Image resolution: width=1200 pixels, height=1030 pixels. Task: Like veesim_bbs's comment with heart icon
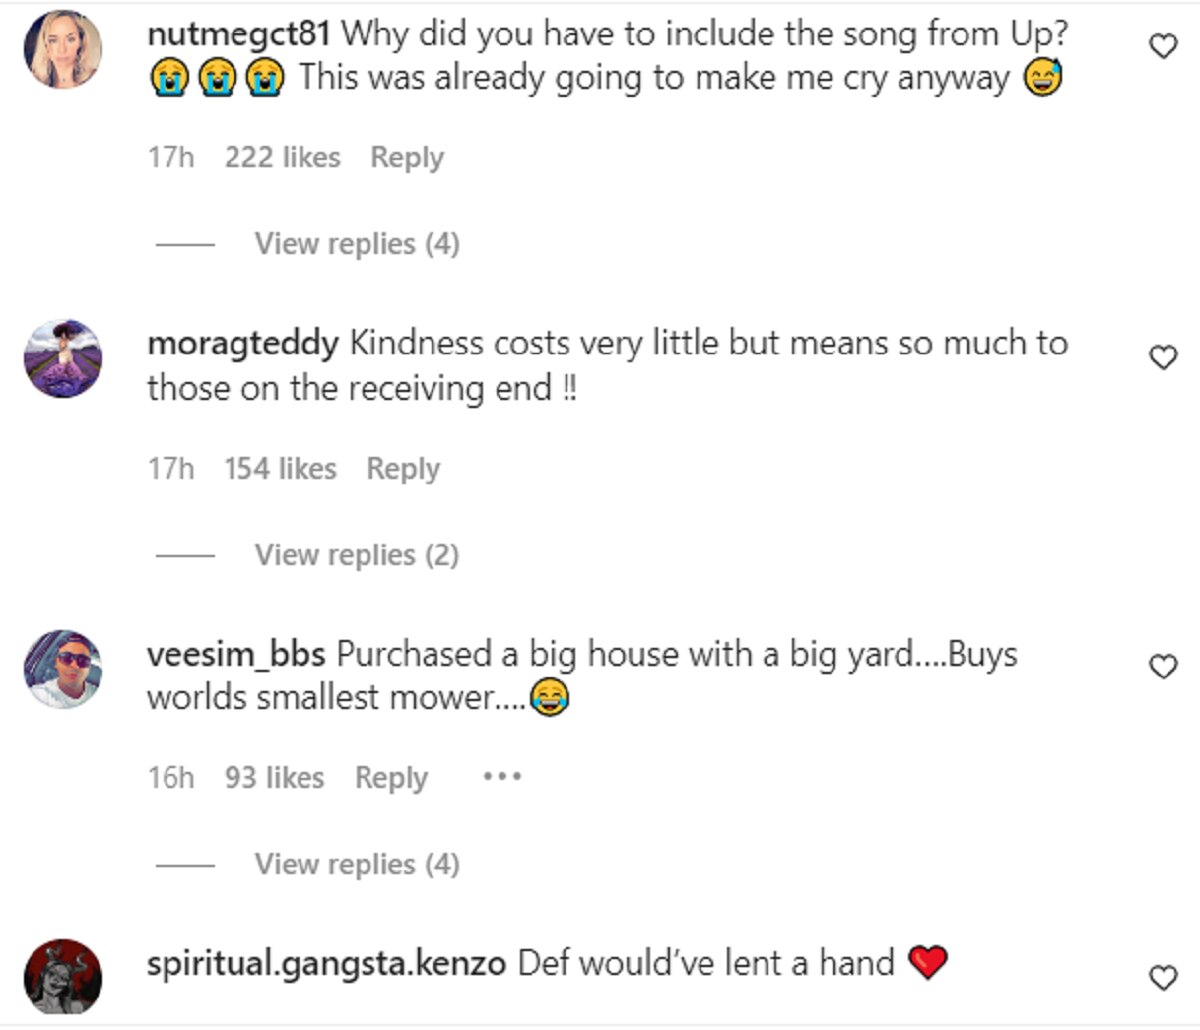[1163, 666]
